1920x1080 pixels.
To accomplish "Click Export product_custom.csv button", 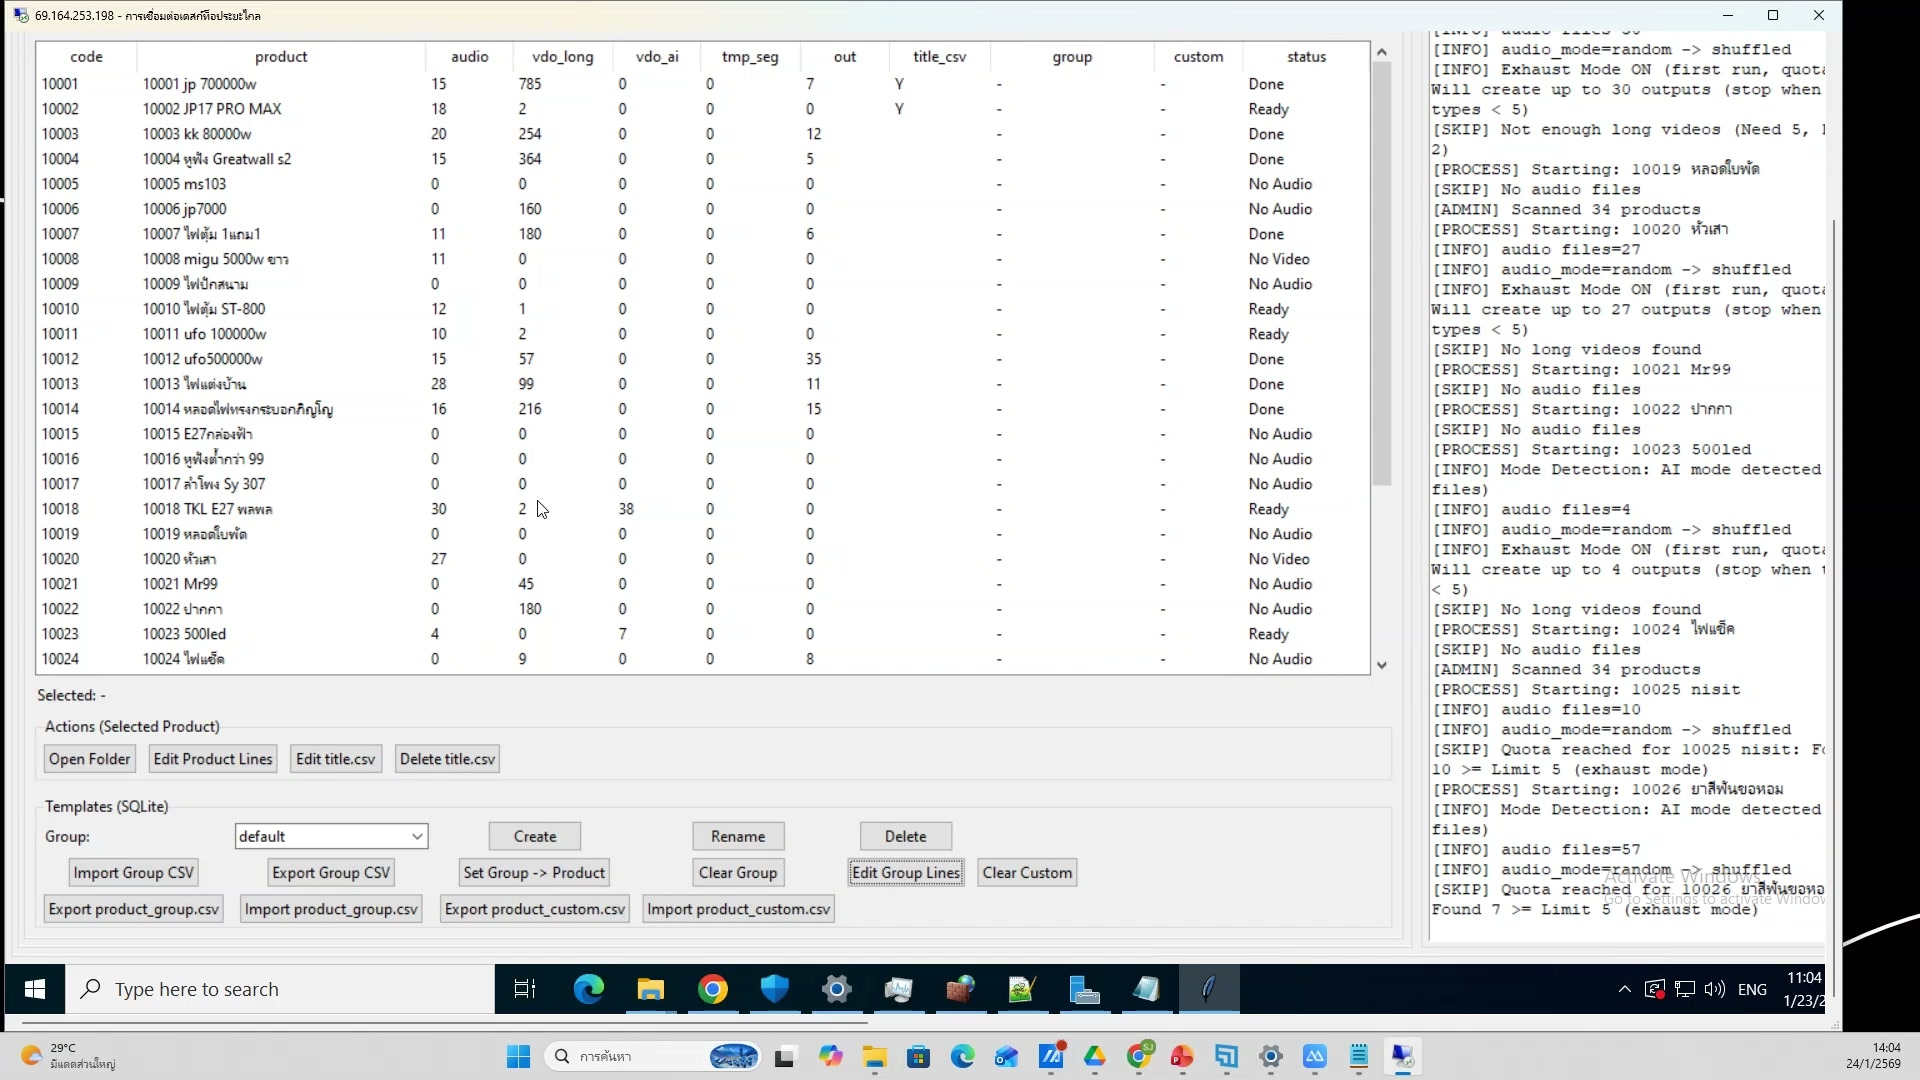I will tap(535, 909).
